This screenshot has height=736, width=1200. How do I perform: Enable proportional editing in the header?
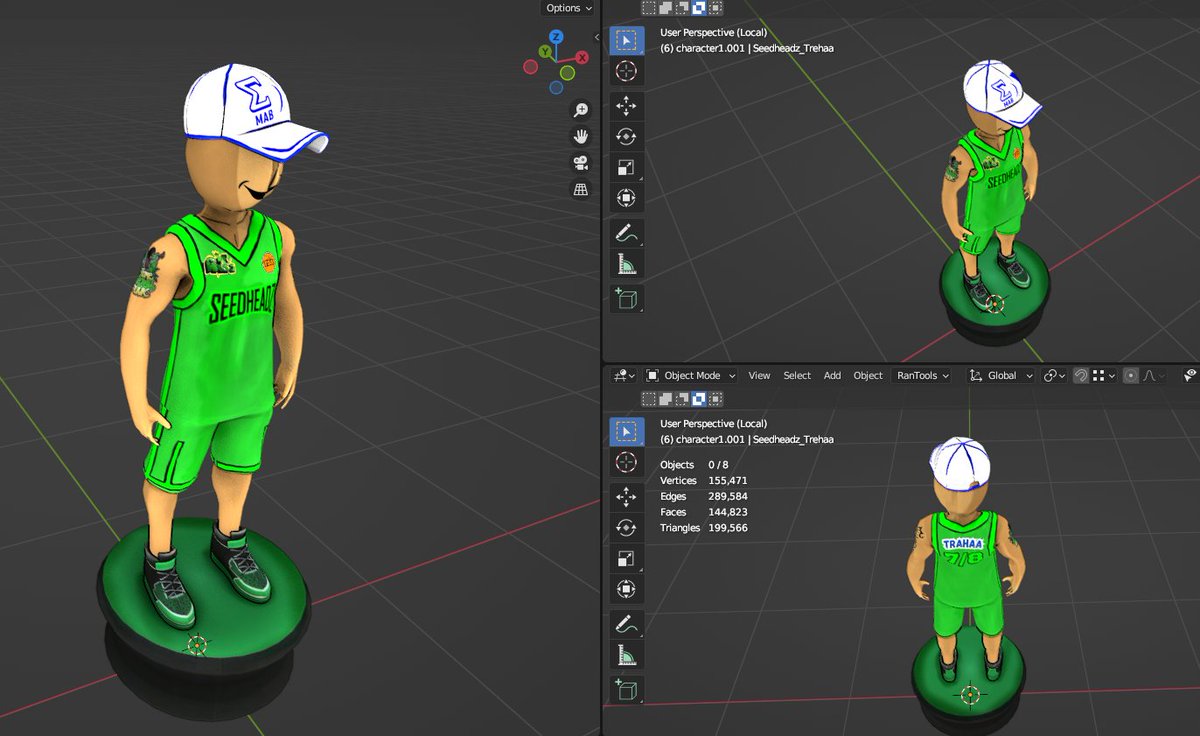(x=1130, y=375)
